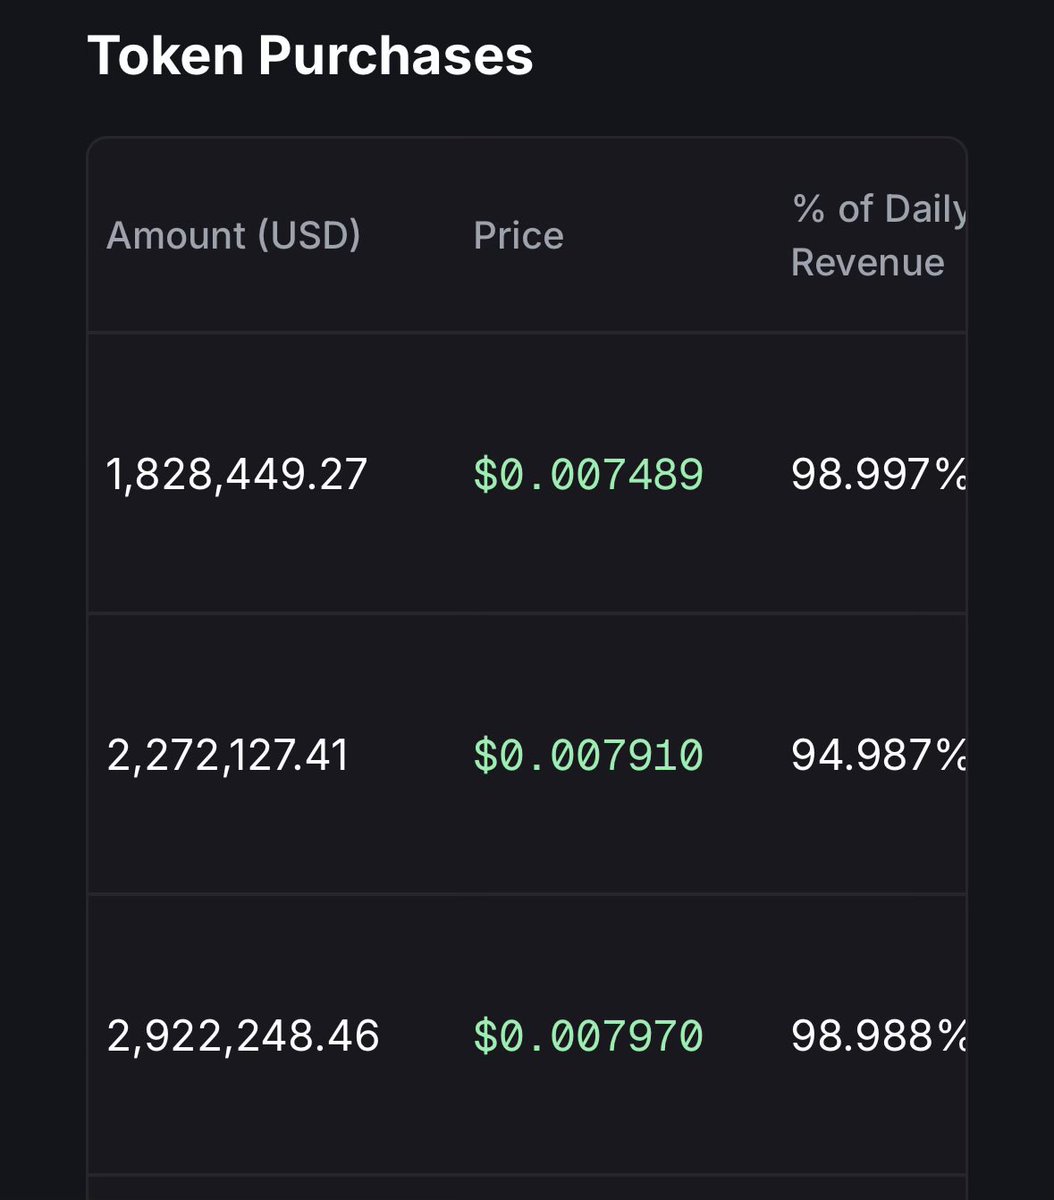The width and height of the screenshot is (1054, 1200).
Task: Click the 98.997% revenue value
Action: tap(878, 474)
